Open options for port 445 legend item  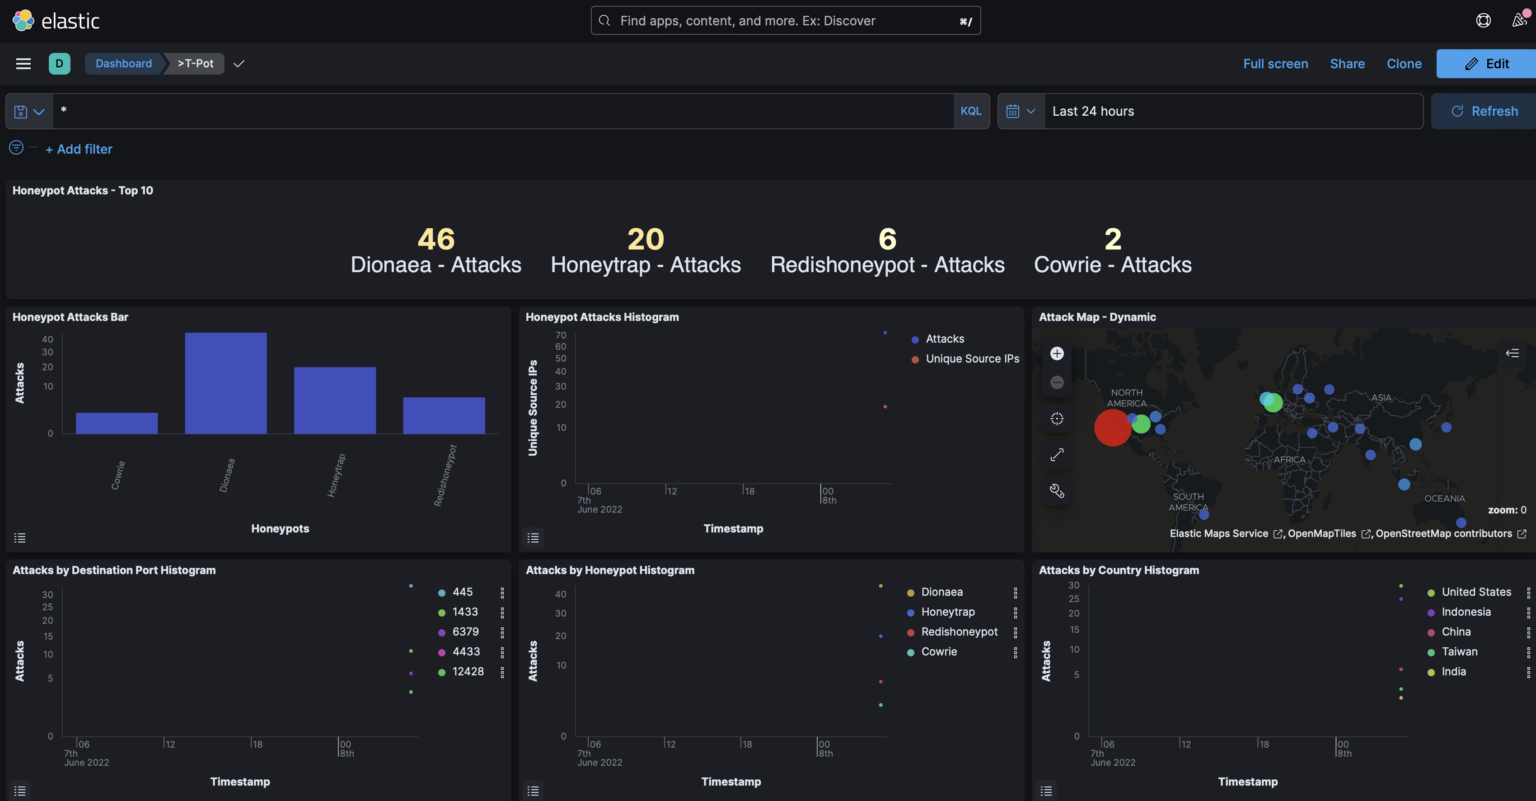point(502,593)
